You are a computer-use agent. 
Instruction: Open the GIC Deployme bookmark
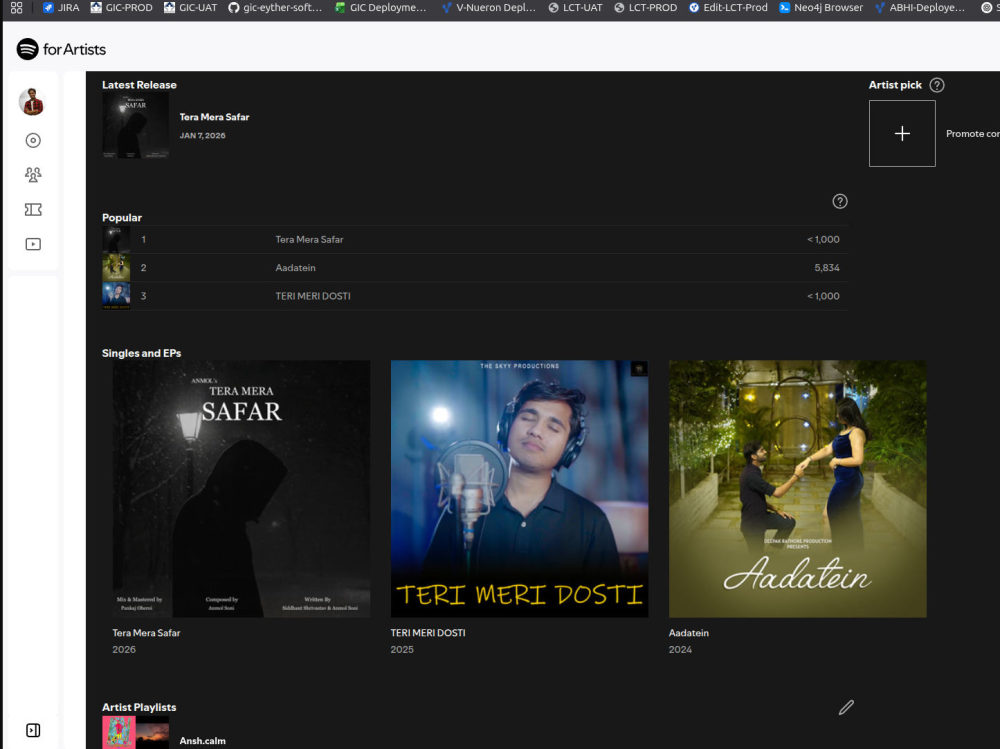[381, 8]
